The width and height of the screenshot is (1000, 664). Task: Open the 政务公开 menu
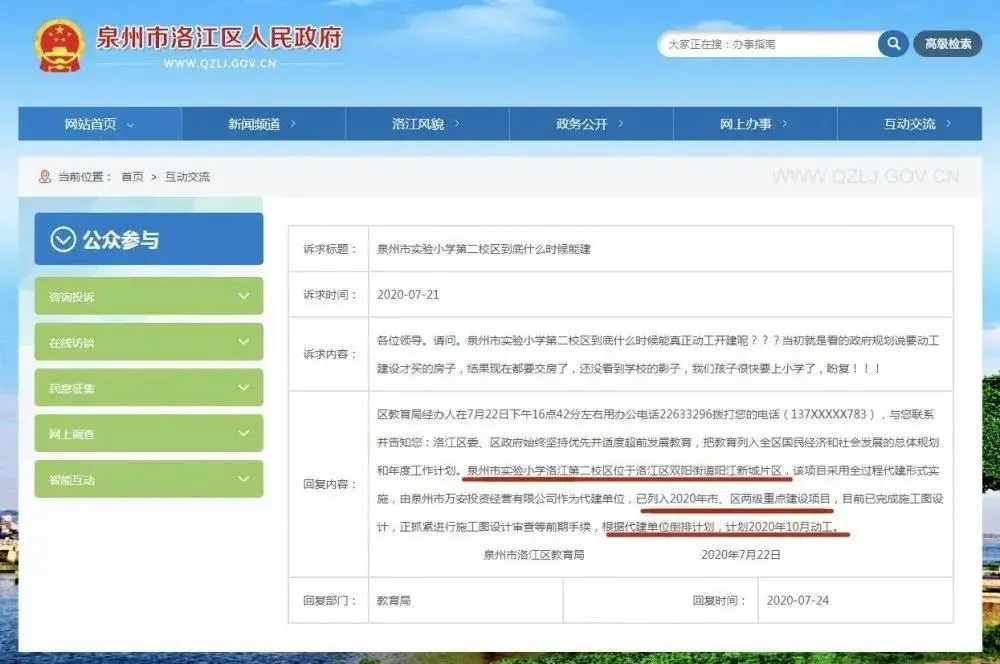point(590,124)
